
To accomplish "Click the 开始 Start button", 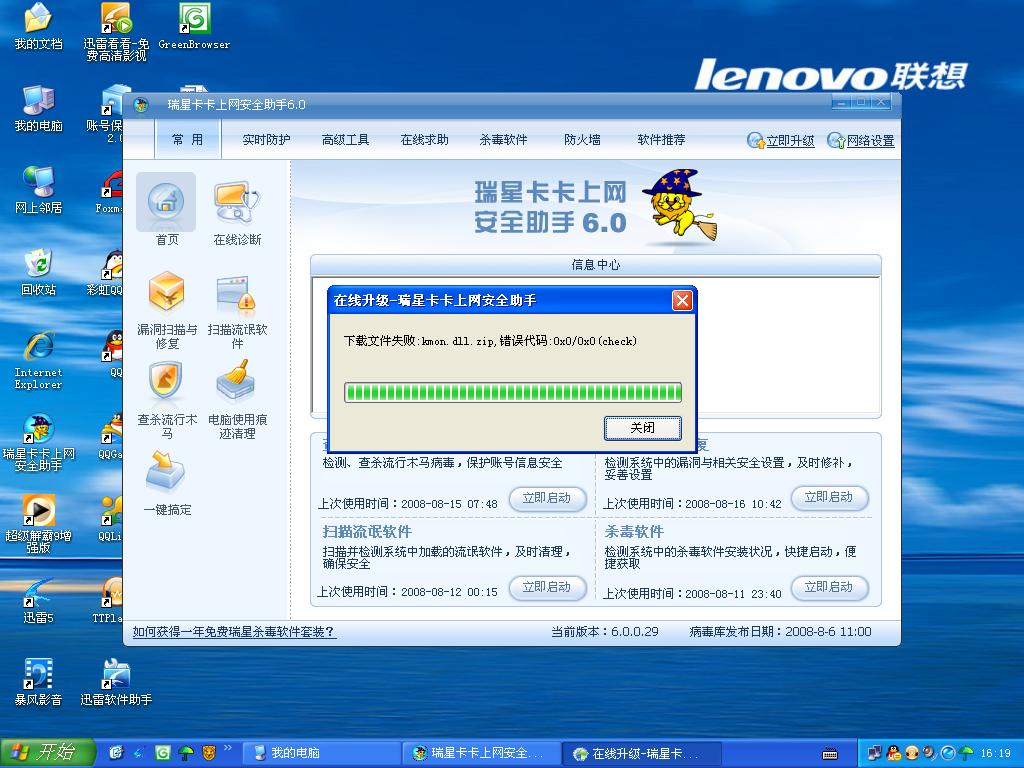I will pyautogui.click(x=47, y=753).
